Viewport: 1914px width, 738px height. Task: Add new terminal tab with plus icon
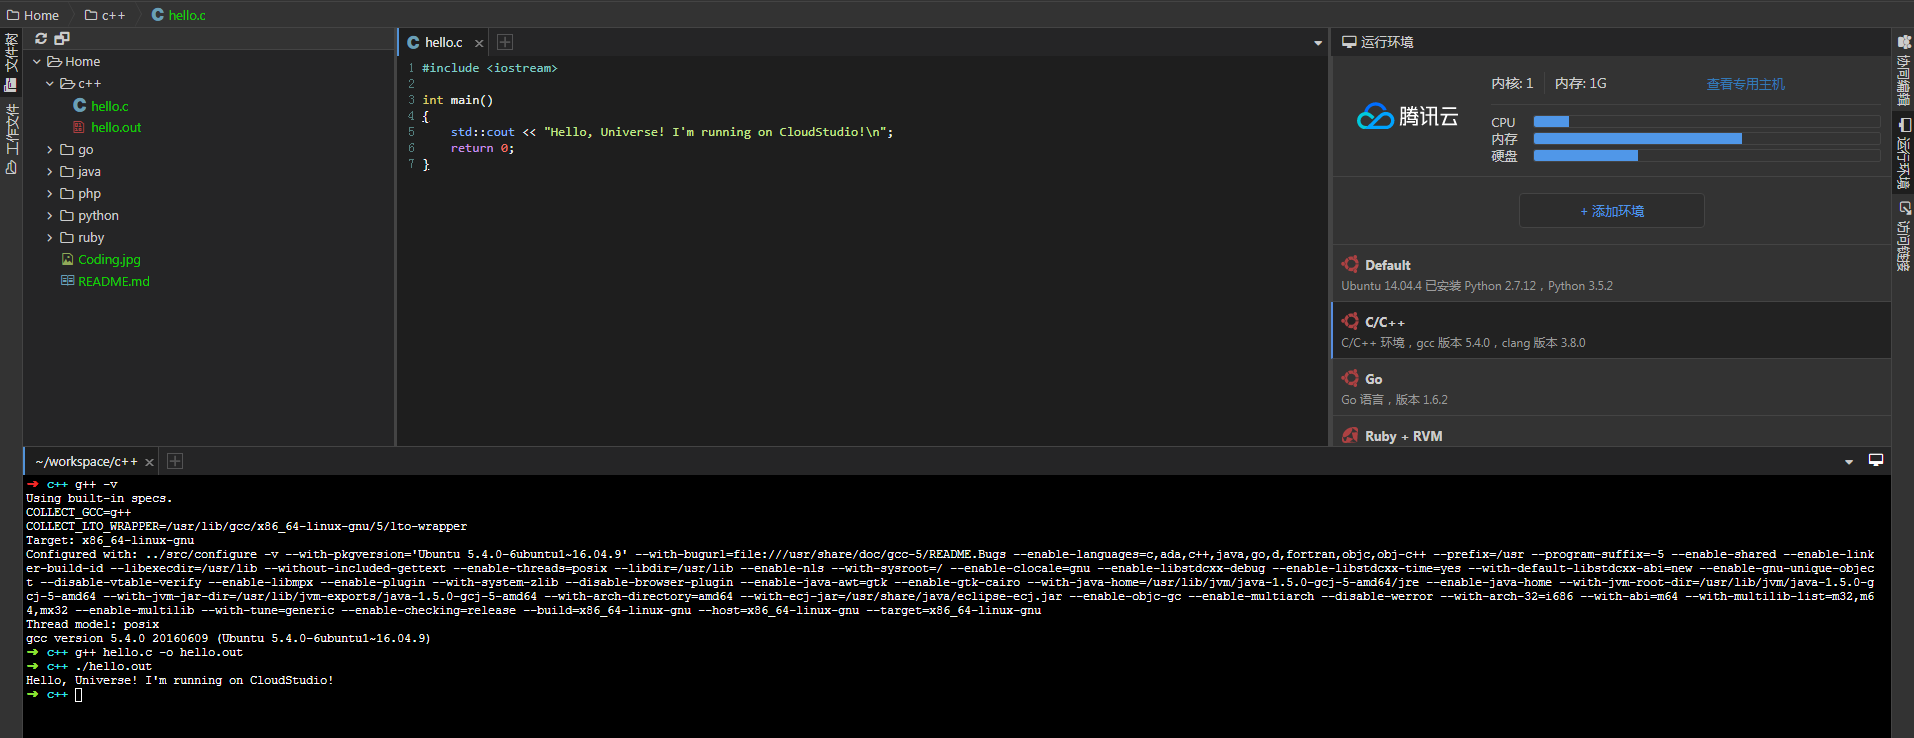click(x=175, y=461)
